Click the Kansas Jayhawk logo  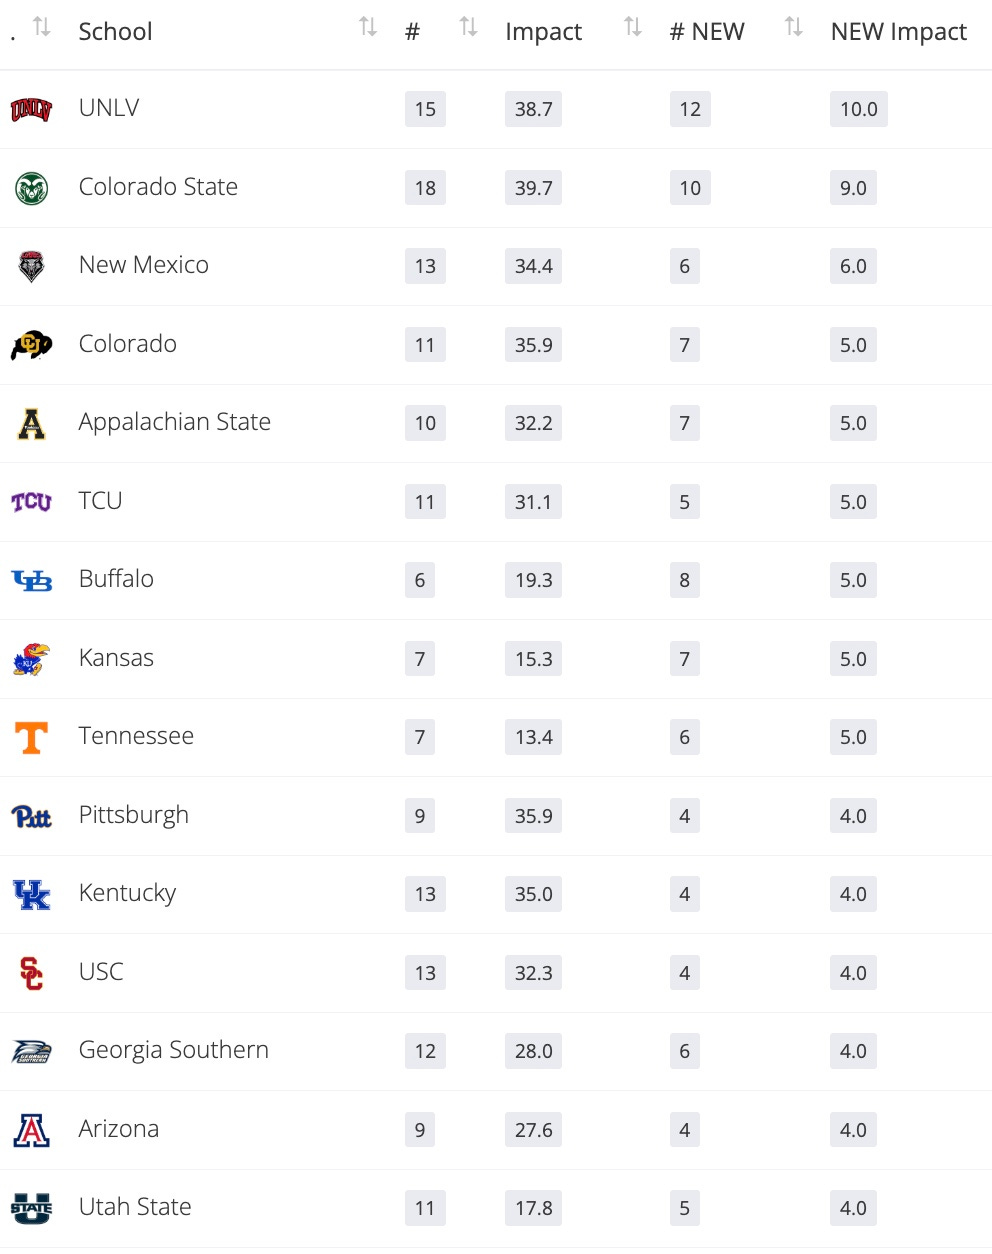click(x=31, y=659)
